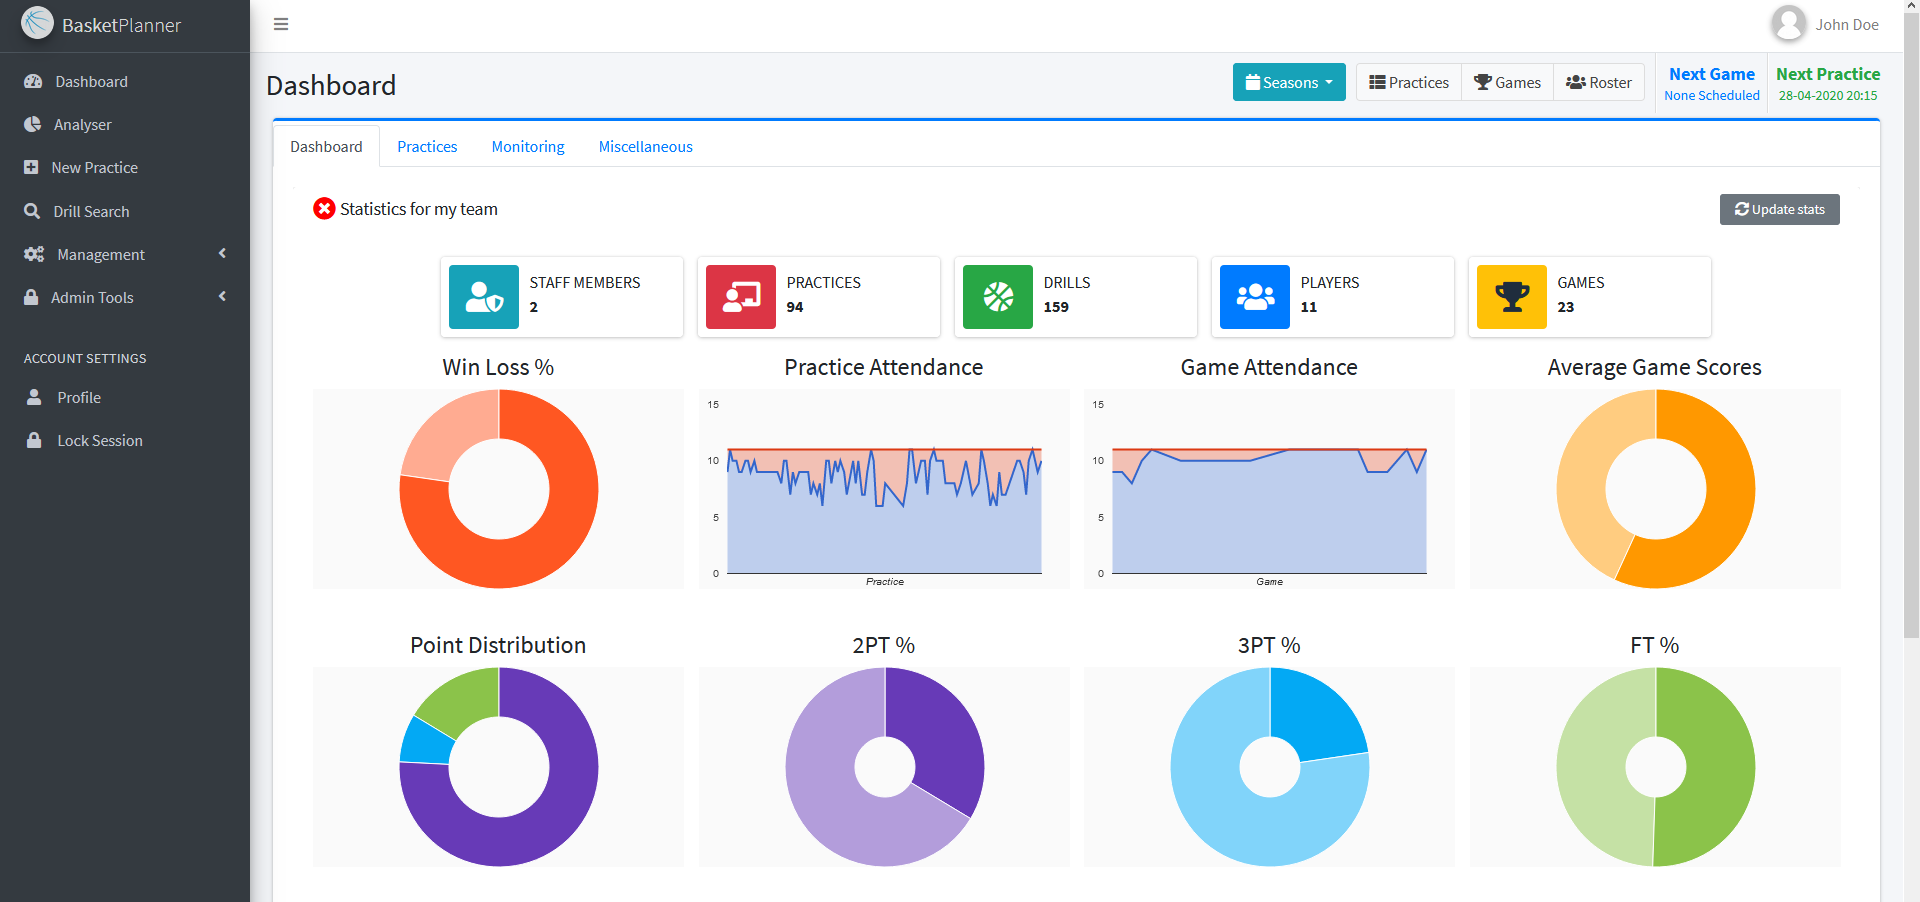
Task: Click the Practices count '94'
Action: (x=795, y=307)
